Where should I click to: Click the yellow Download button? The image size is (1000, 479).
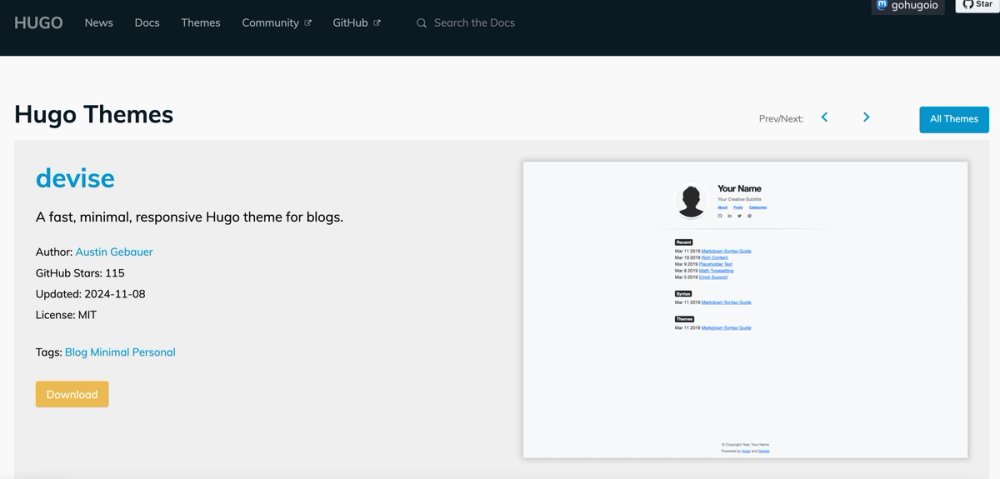tap(72, 394)
